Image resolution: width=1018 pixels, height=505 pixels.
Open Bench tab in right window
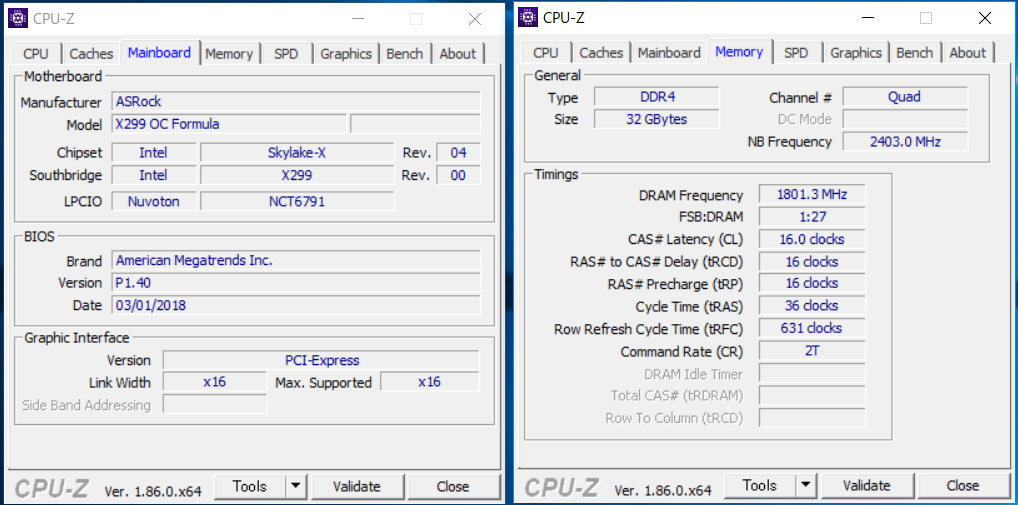pyautogui.click(x=915, y=53)
